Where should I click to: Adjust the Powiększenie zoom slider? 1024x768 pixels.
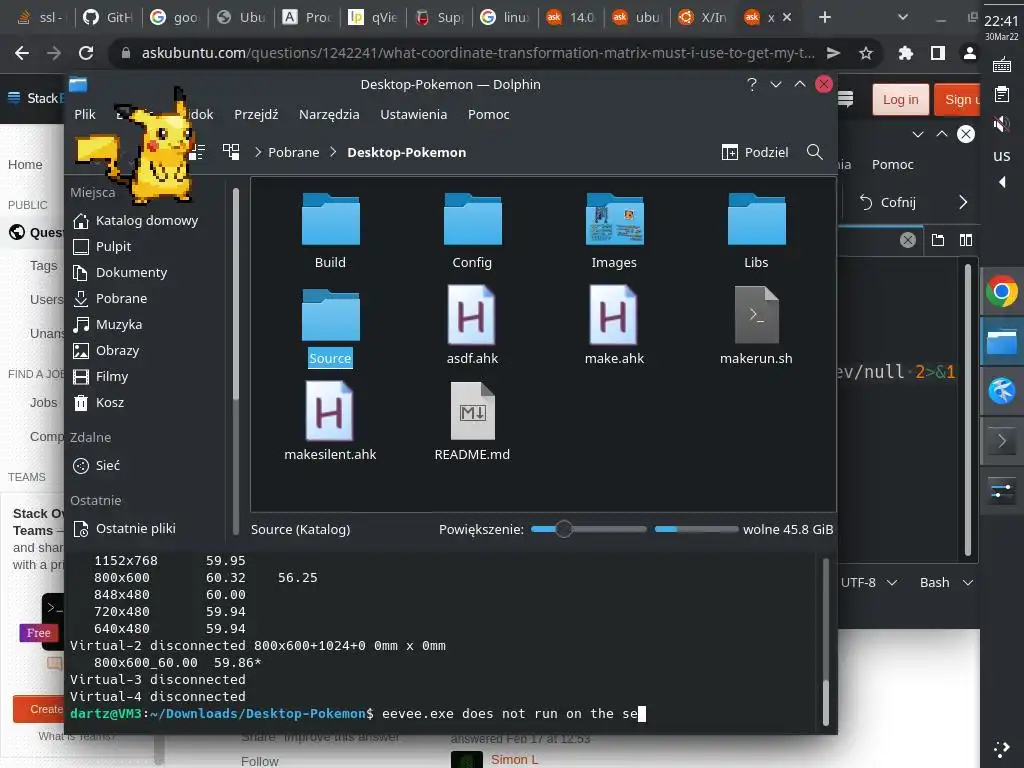coord(588,530)
